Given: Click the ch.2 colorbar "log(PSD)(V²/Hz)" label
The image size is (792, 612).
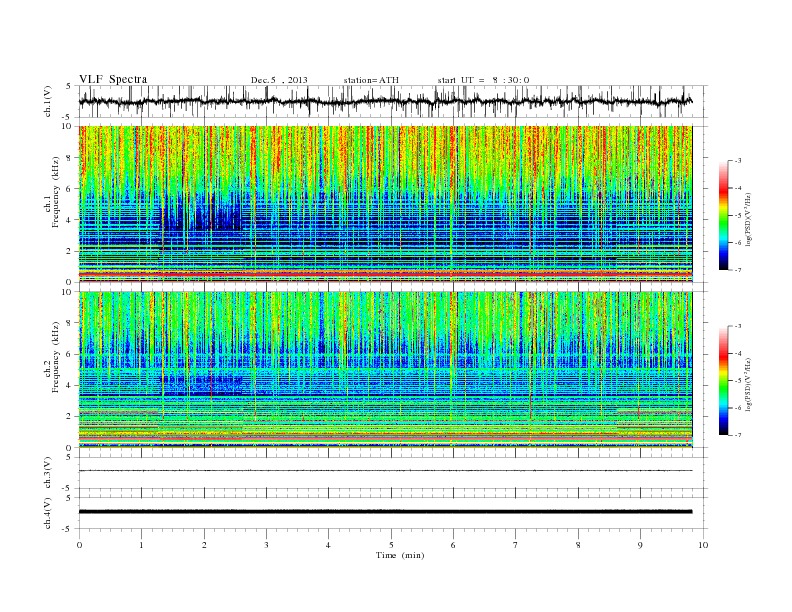Looking at the screenshot, I should coord(749,385).
